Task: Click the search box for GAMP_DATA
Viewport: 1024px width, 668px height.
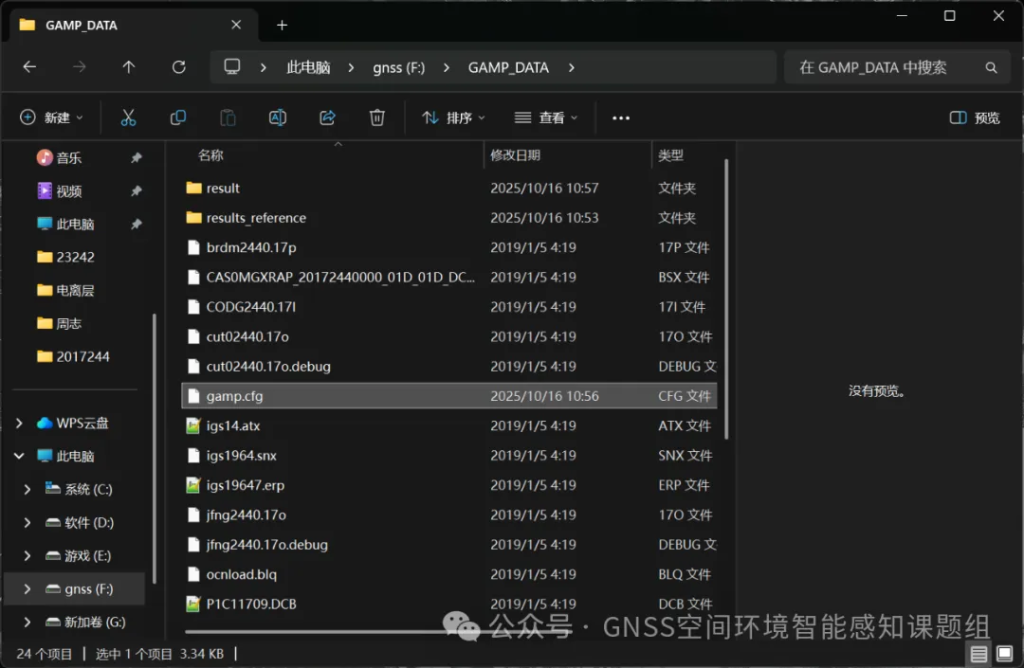Action: 880,67
